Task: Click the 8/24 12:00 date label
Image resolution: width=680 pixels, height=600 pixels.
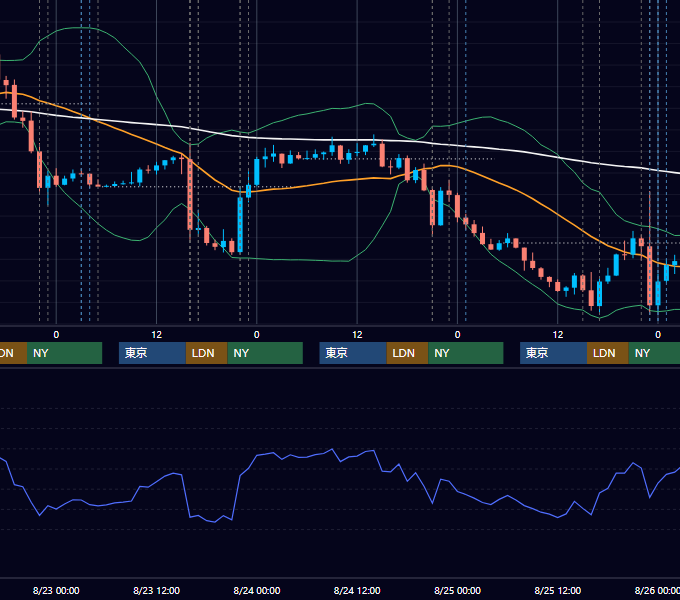Action: click(357, 590)
